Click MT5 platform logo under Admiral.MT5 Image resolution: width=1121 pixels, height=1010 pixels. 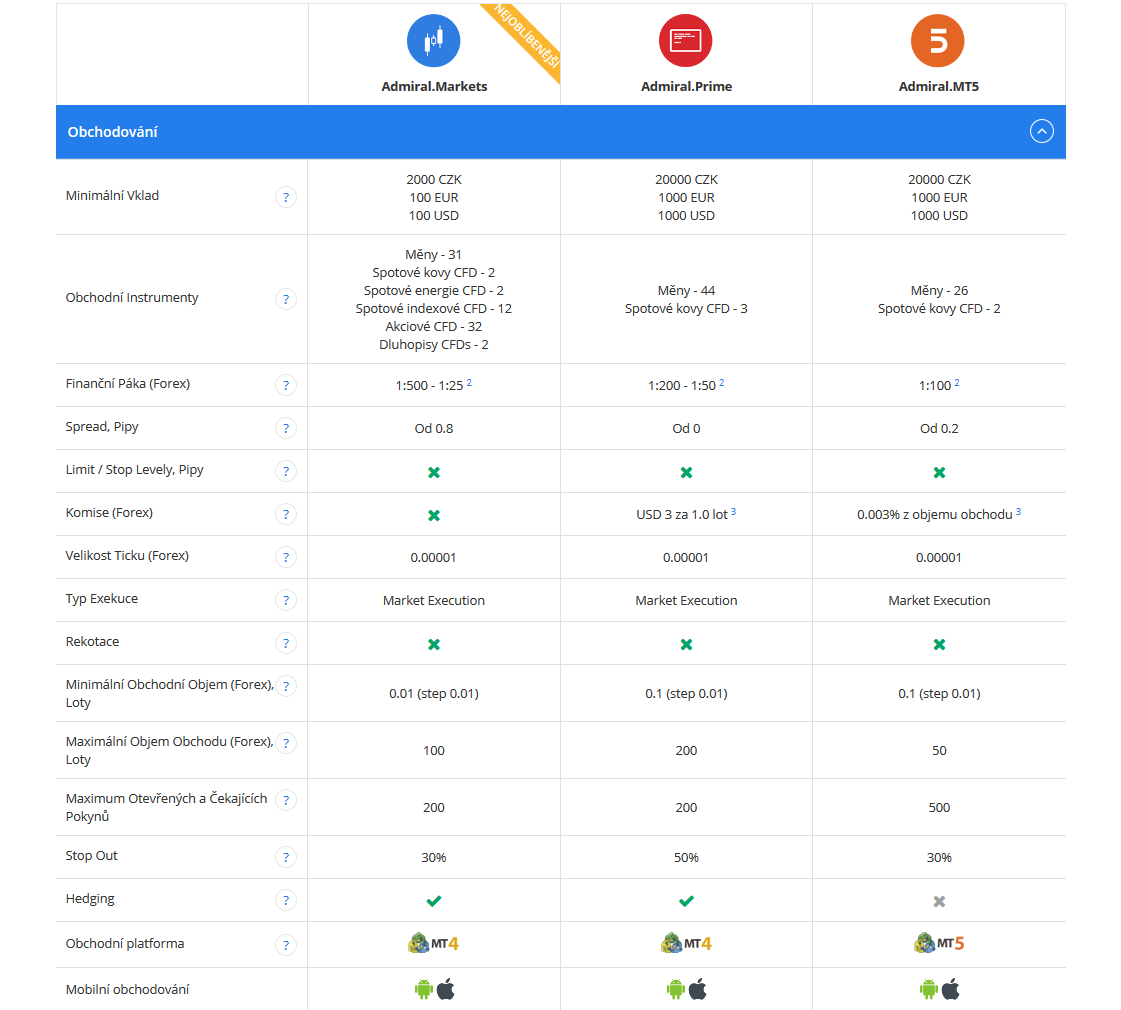click(939, 944)
